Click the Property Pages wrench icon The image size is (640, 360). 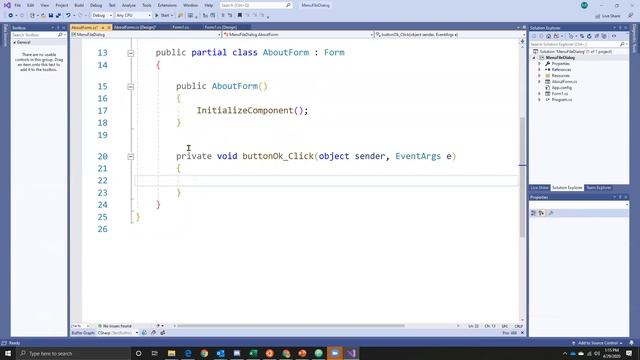(551, 213)
